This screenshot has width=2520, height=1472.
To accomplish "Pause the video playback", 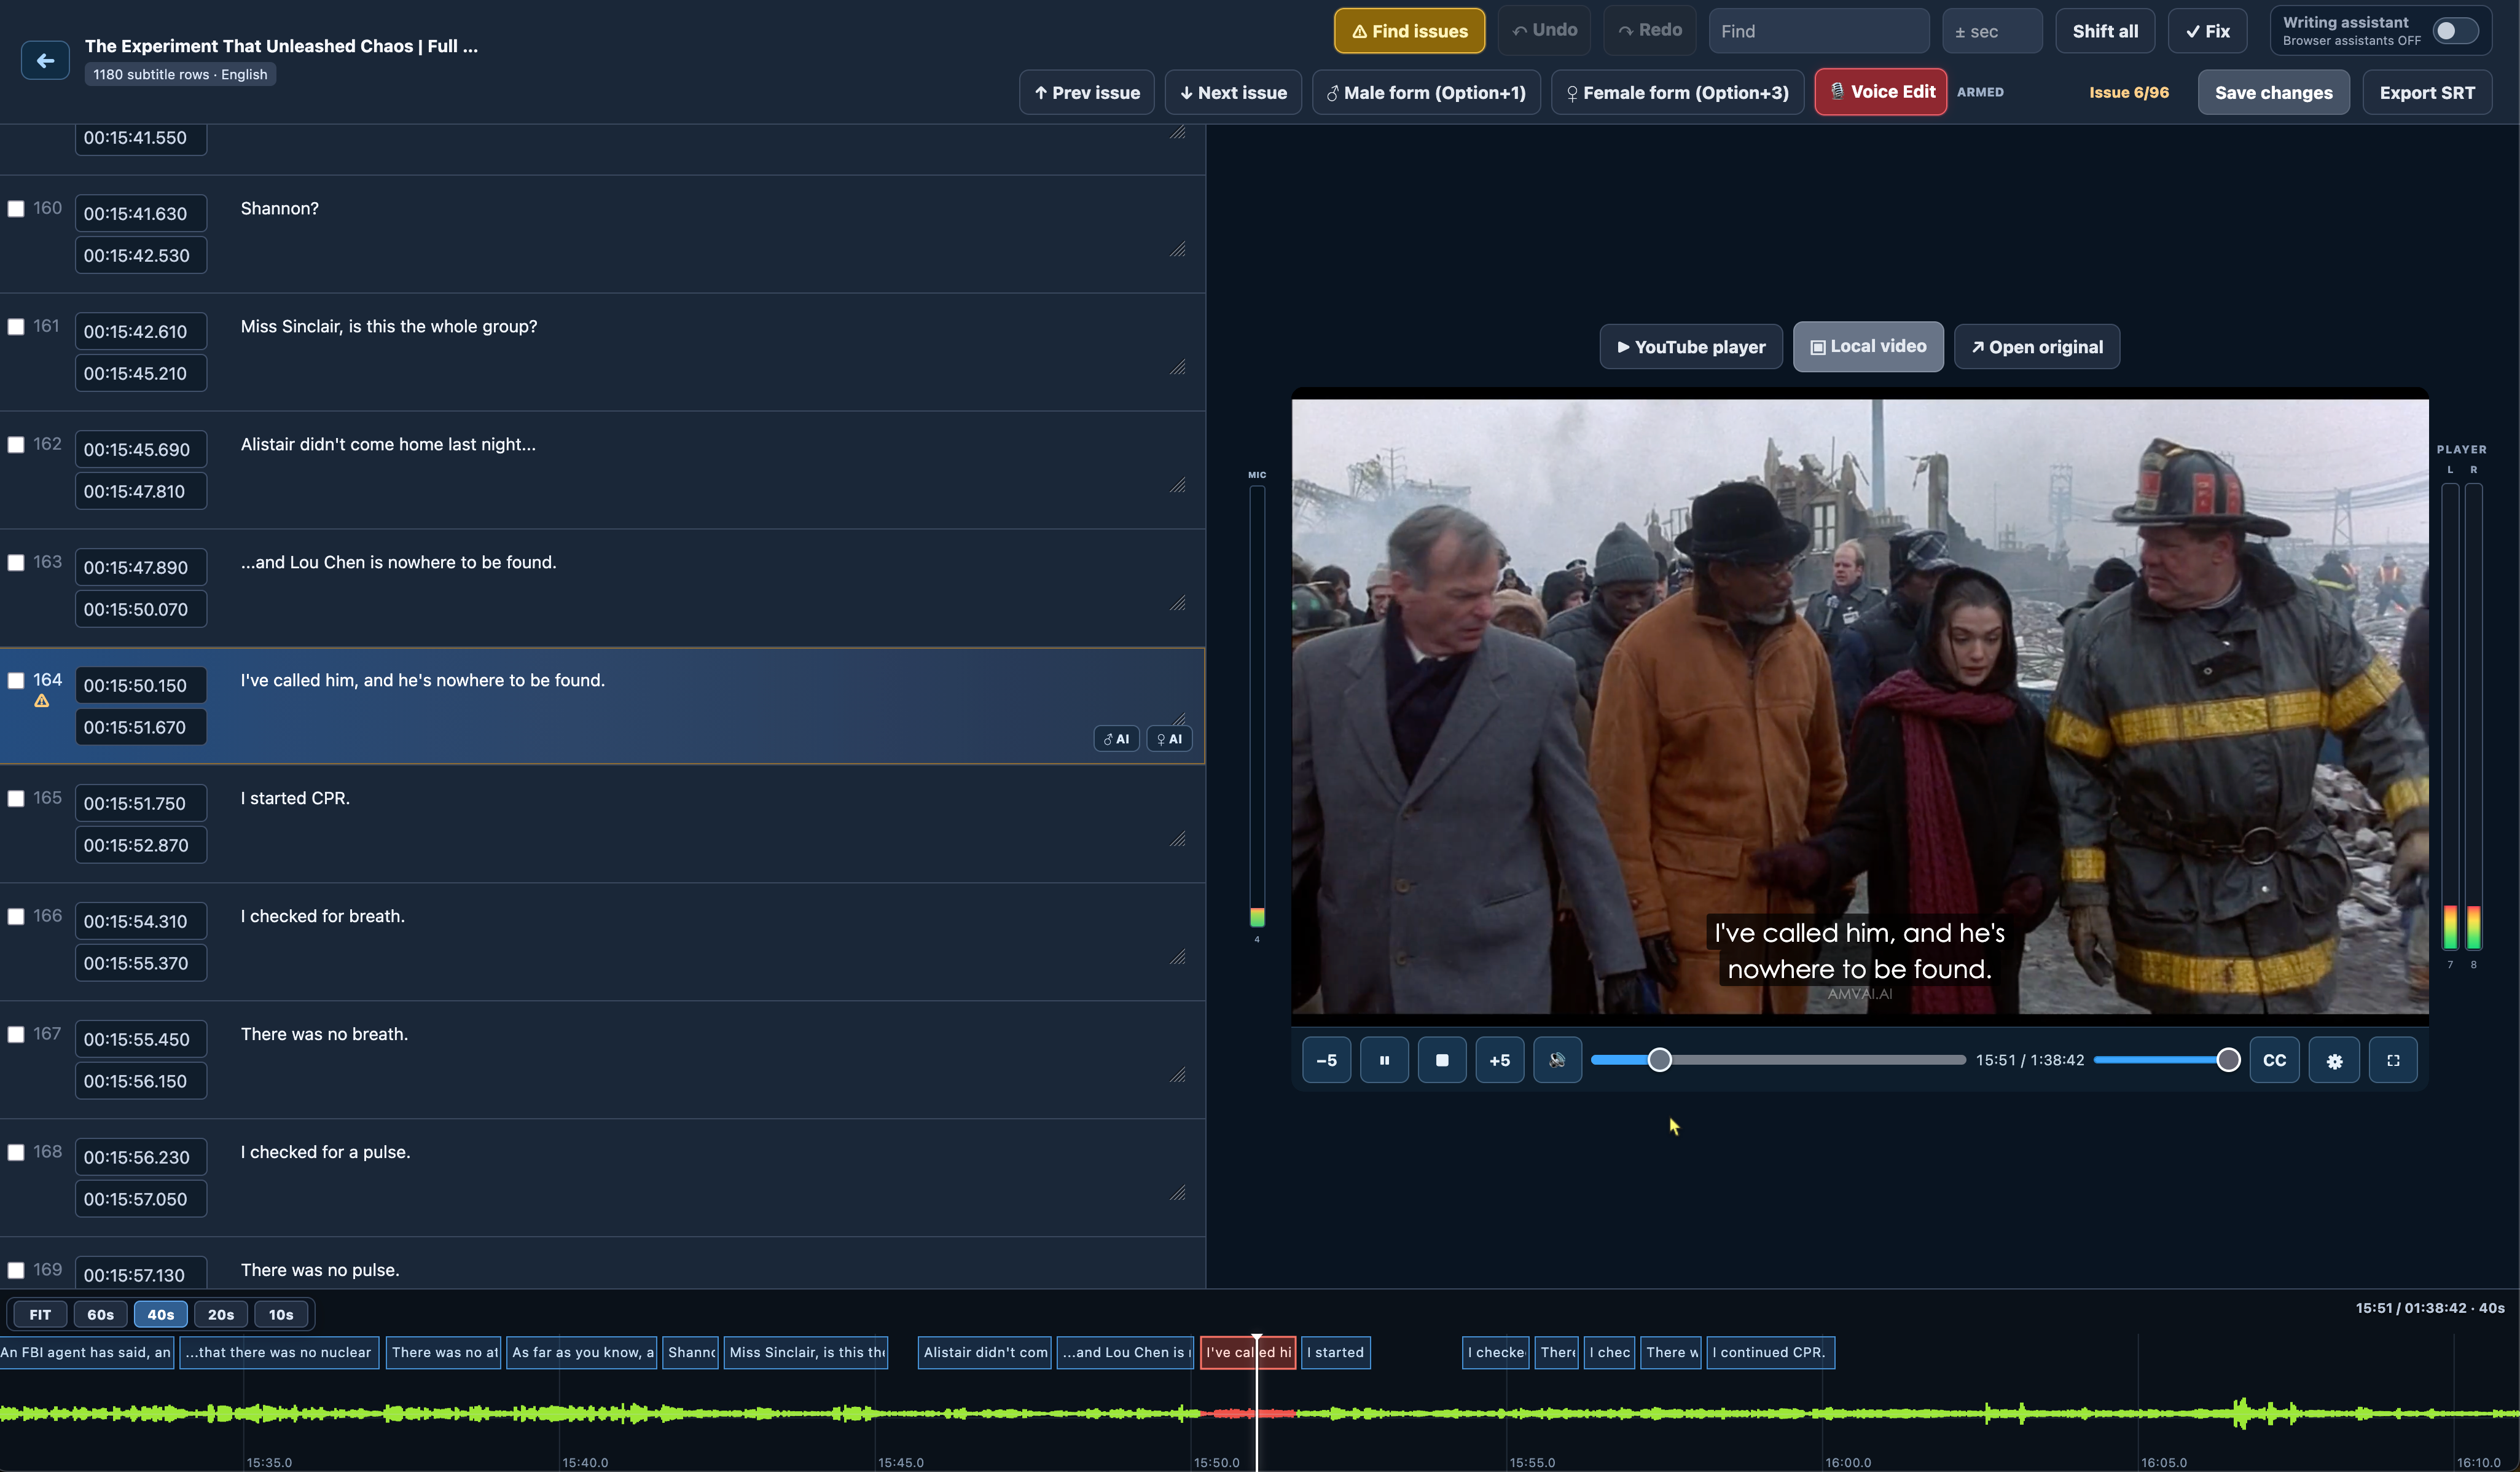I will (x=1384, y=1060).
